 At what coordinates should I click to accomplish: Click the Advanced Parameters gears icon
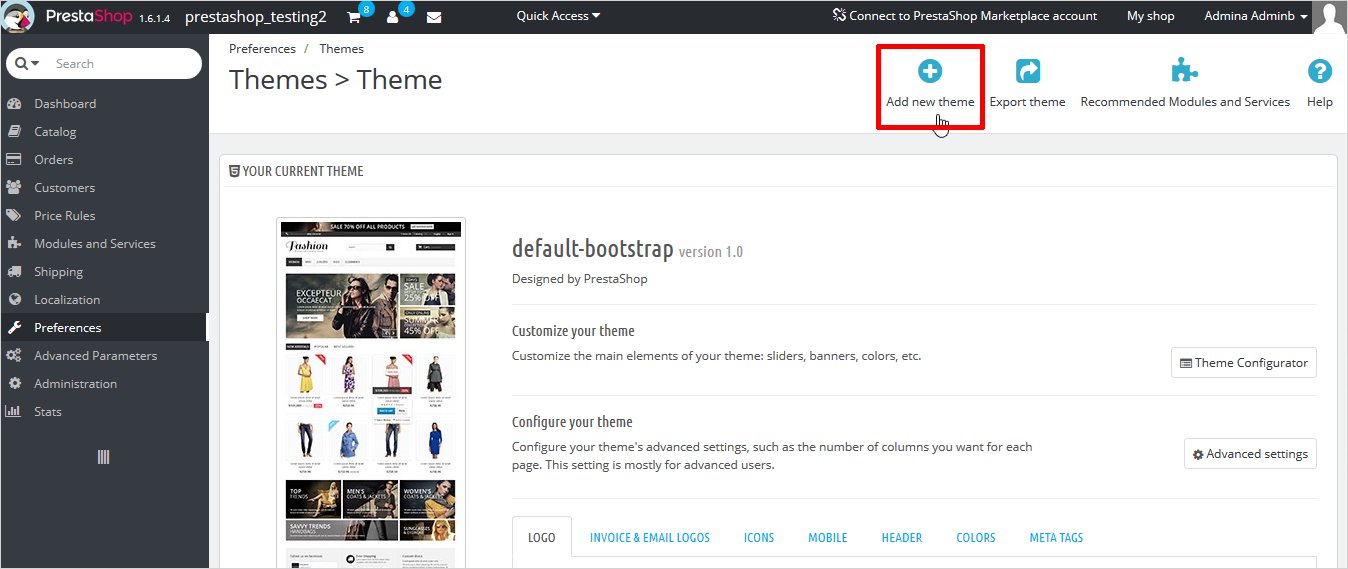click(x=14, y=356)
